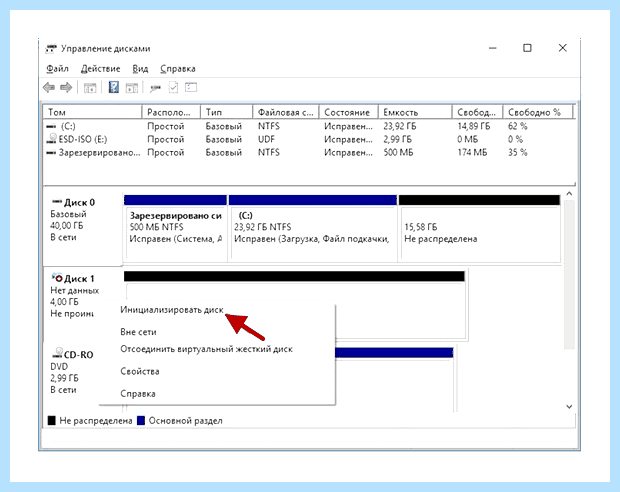Viewport: 620px width, 492px height.
Task: Sort by the Файловая с... column header
Action: [x=285, y=112]
